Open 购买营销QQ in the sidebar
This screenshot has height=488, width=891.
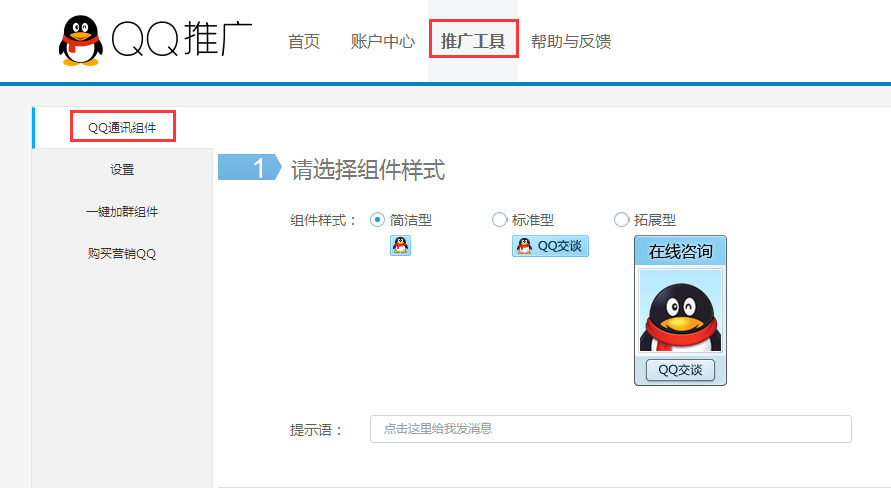coord(122,253)
